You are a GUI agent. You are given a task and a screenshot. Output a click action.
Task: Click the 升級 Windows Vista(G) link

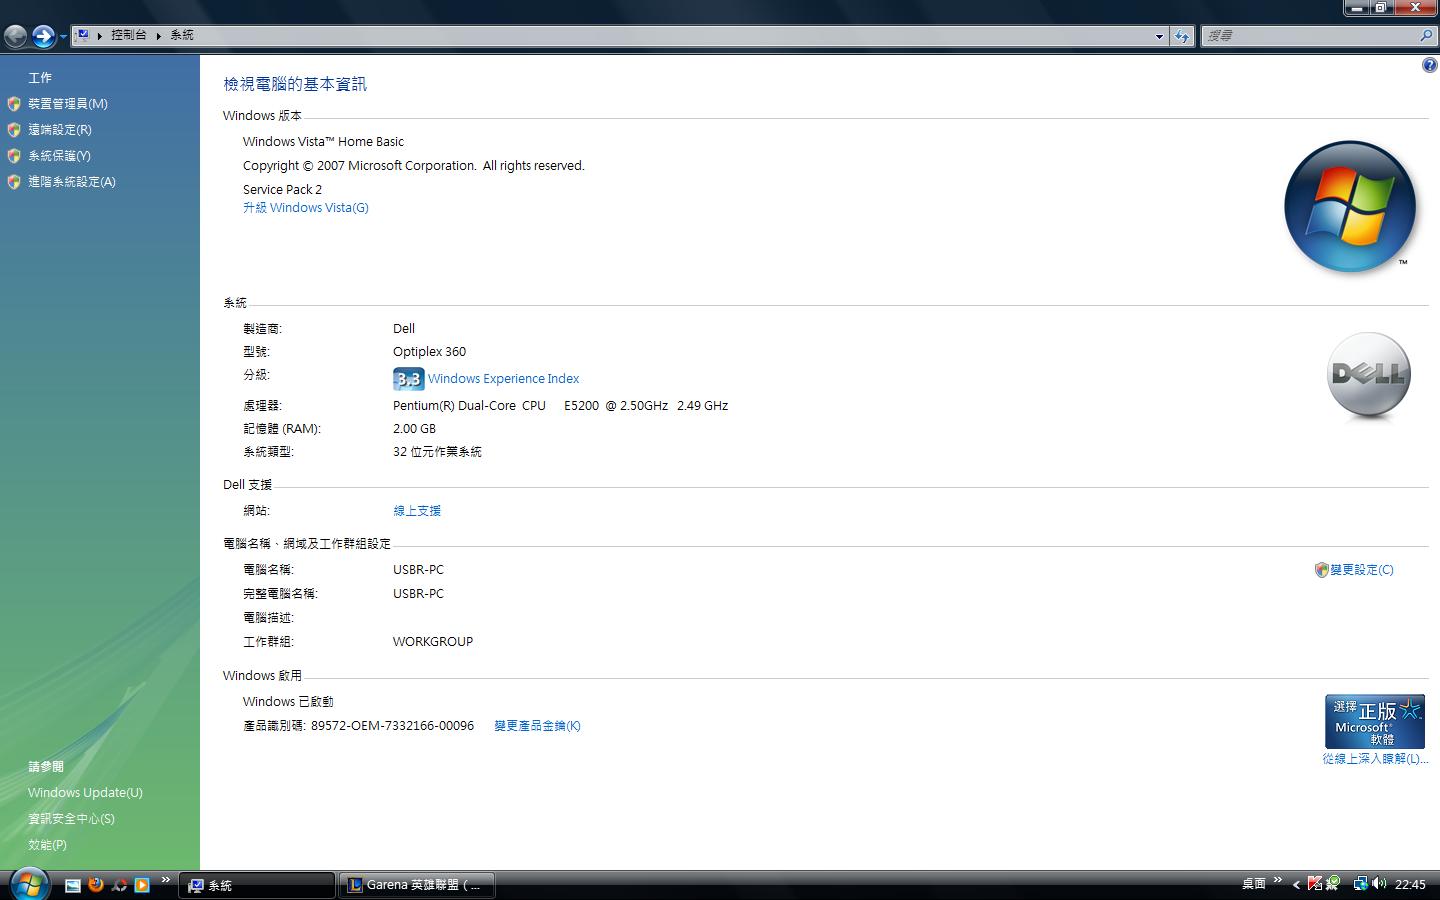[306, 208]
